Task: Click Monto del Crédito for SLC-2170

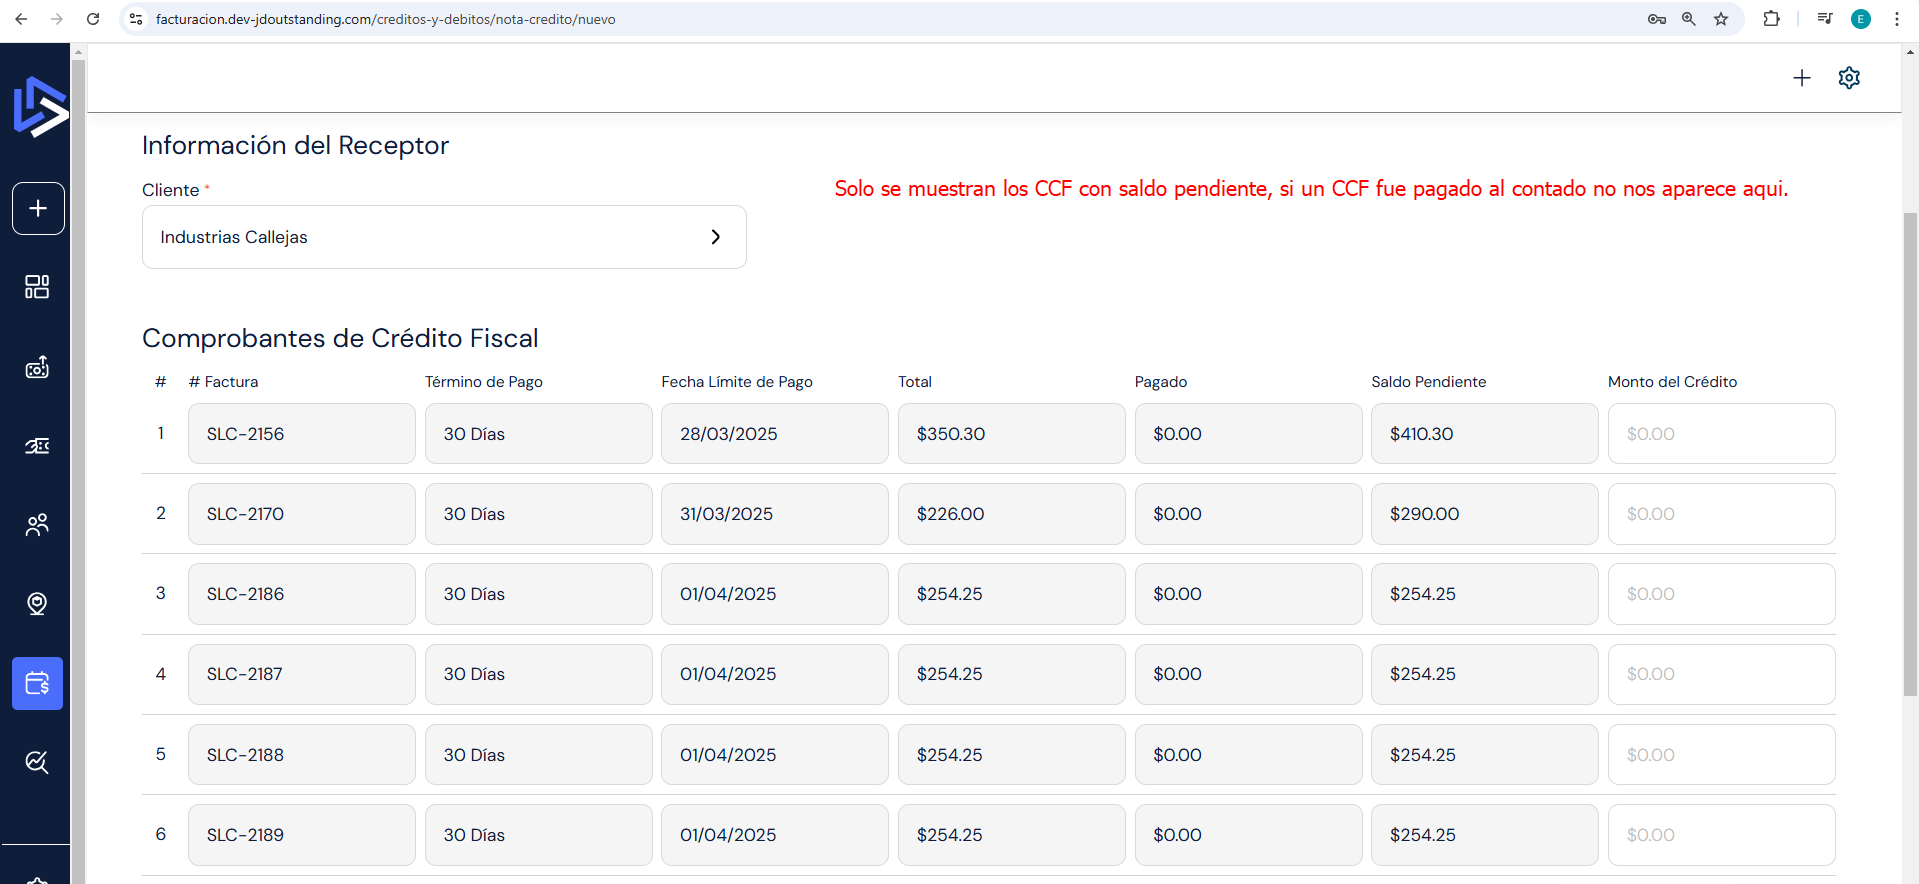Action: 1721,514
